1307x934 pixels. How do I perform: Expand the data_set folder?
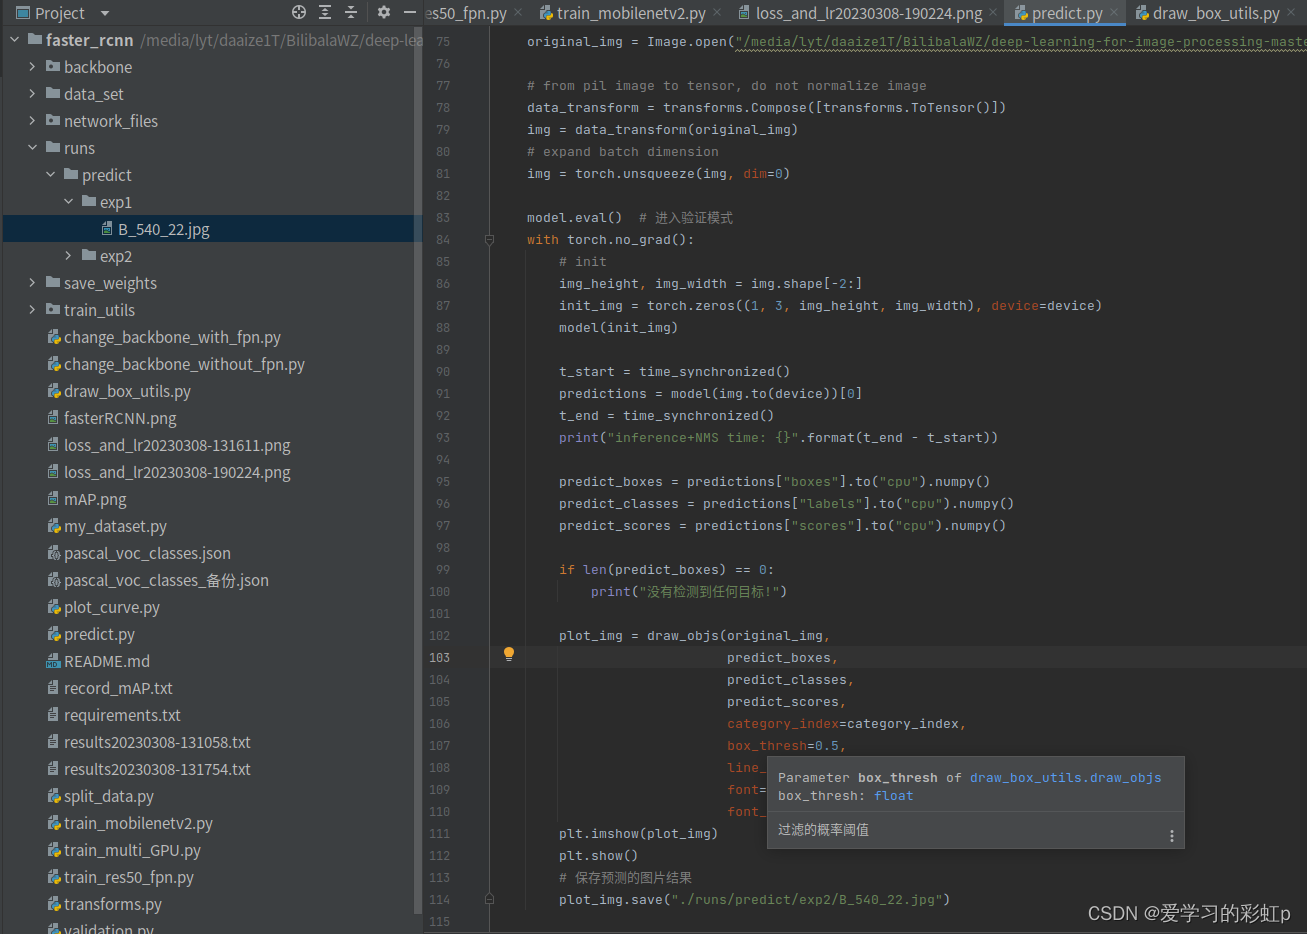point(32,94)
